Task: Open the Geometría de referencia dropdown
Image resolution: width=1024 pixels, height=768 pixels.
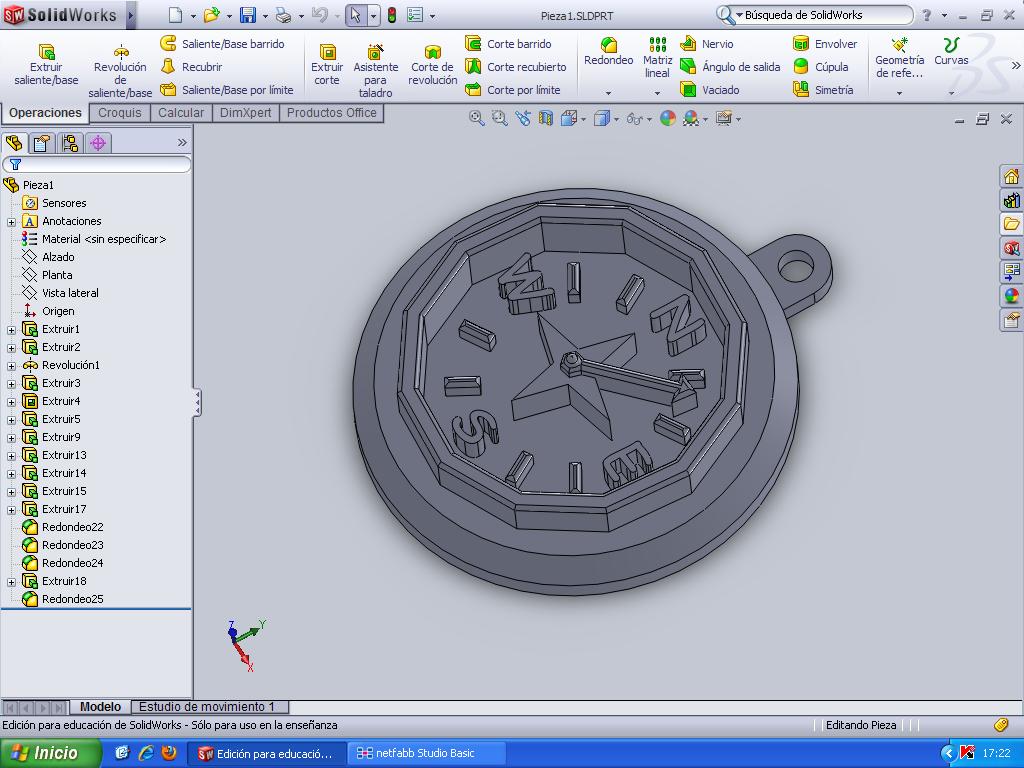Action: [899, 93]
